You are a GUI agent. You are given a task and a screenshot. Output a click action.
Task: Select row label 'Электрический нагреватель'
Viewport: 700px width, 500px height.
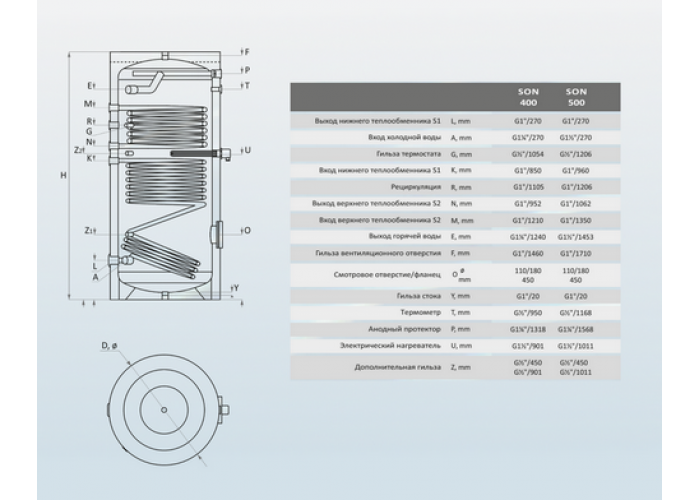390,346
